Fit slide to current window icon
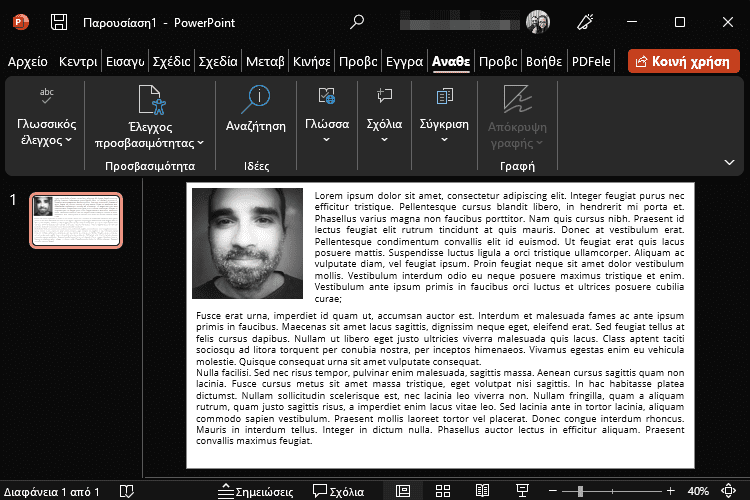 point(728,491)
